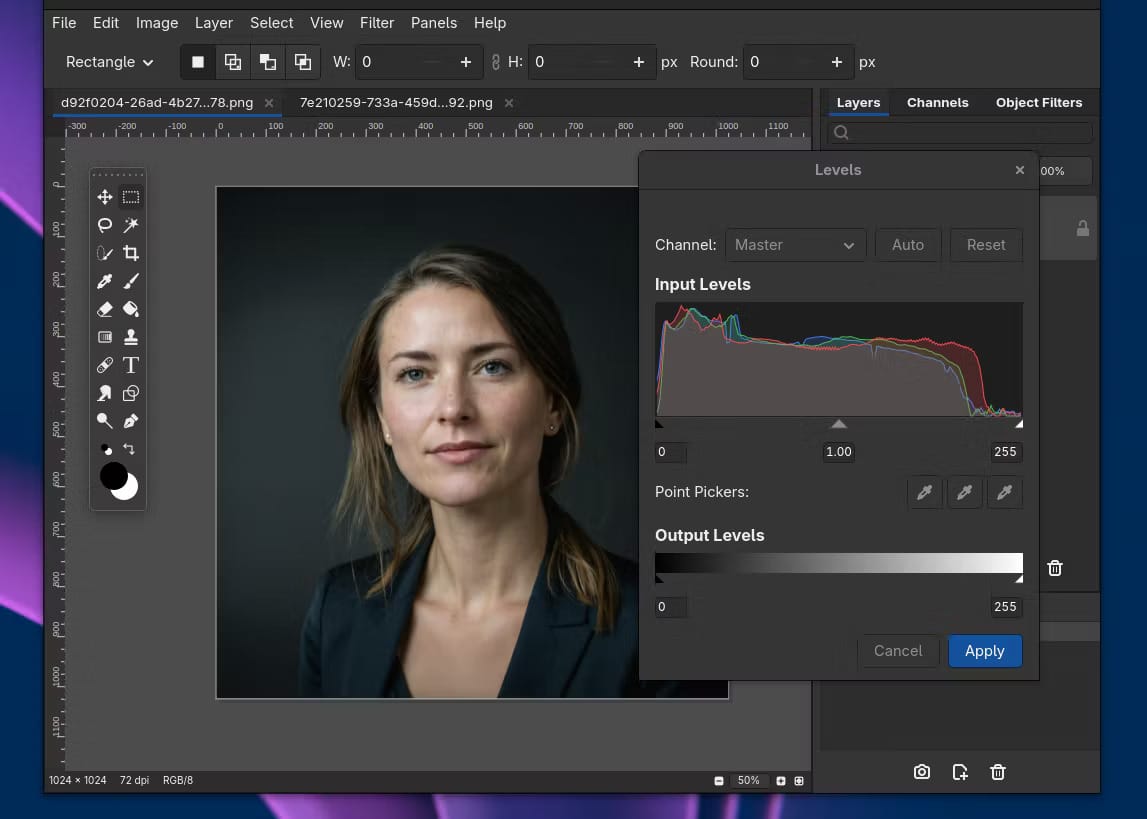Click the Lasso selection tool
The width and height of the screenshot is (1147, 819).
[105, 225]
